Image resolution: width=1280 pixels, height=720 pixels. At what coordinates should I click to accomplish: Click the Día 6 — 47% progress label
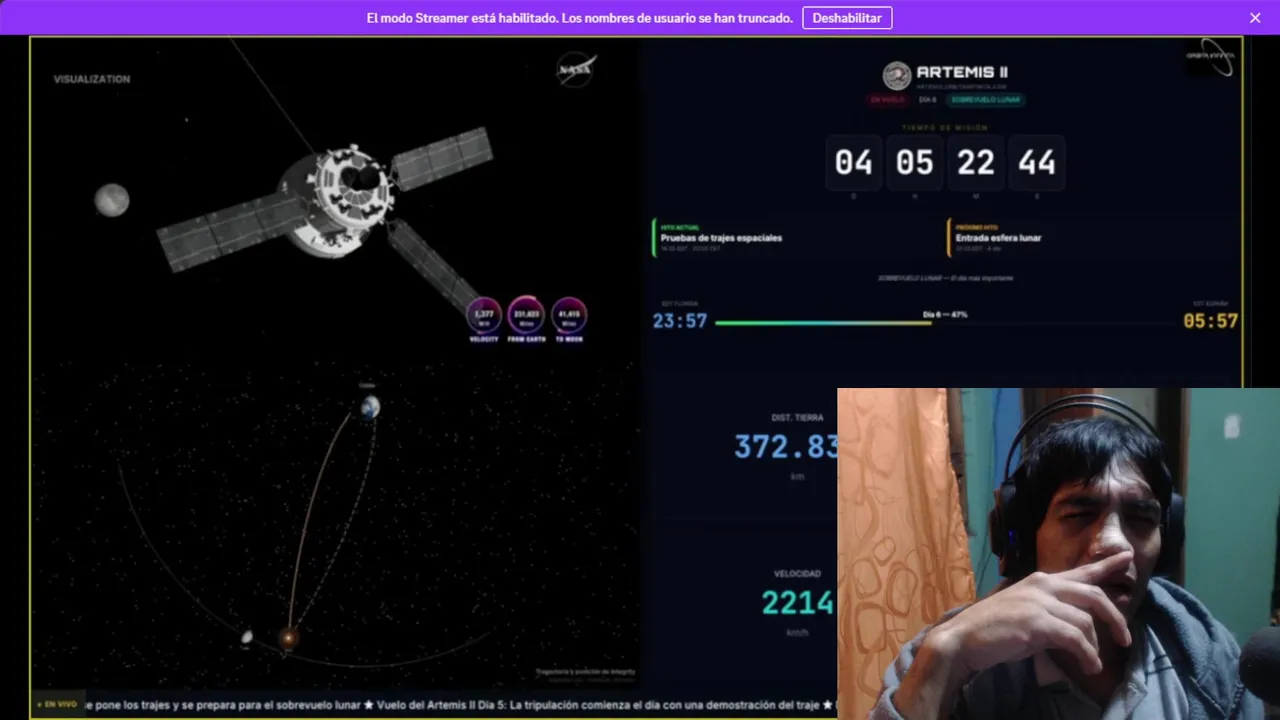tap(945, 314)
